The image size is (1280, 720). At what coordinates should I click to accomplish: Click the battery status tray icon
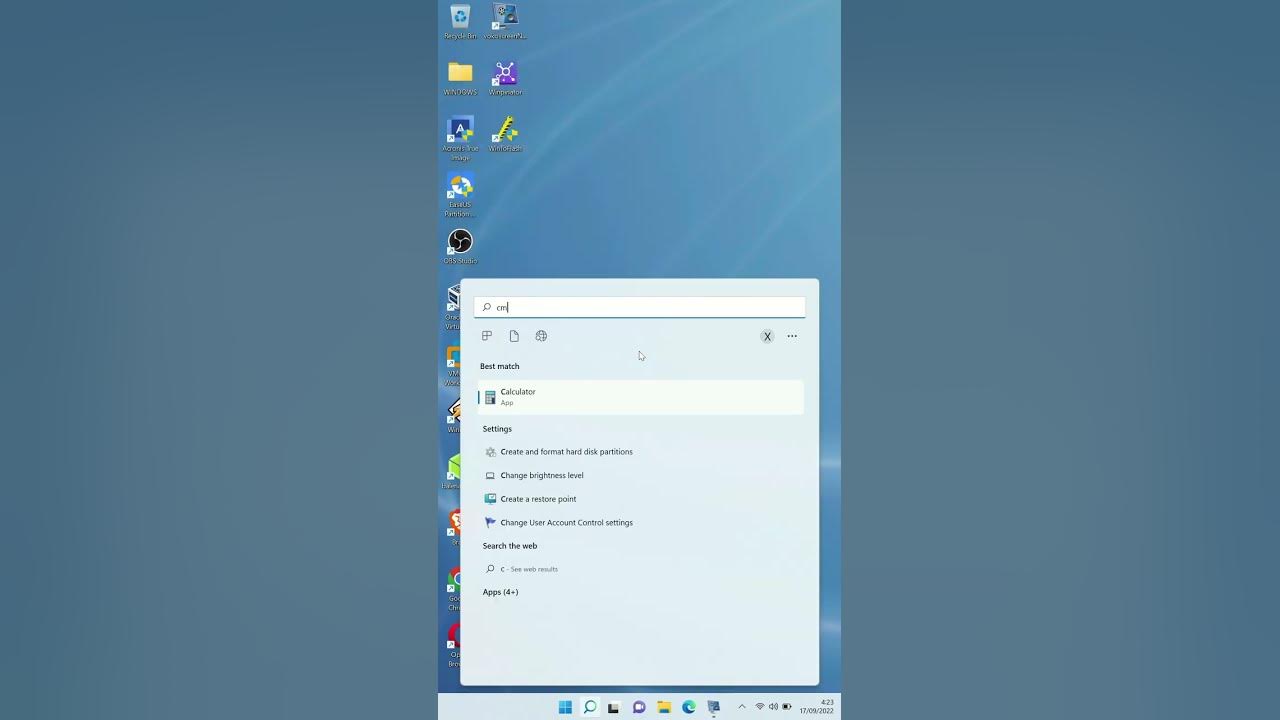787,707
